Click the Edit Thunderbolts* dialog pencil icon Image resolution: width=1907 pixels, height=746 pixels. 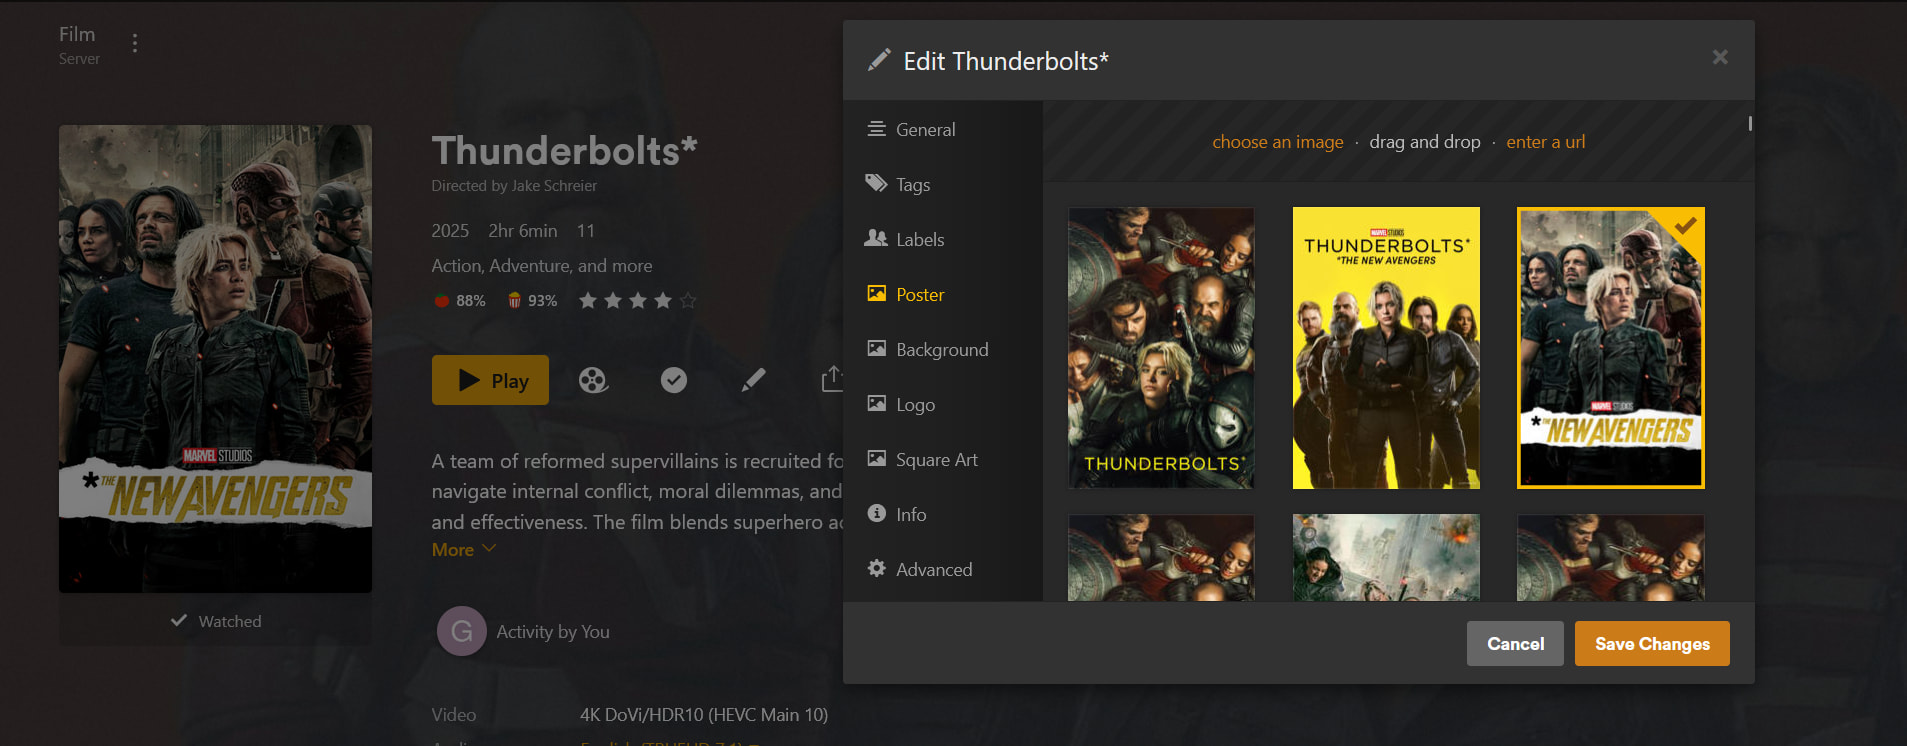879,60
